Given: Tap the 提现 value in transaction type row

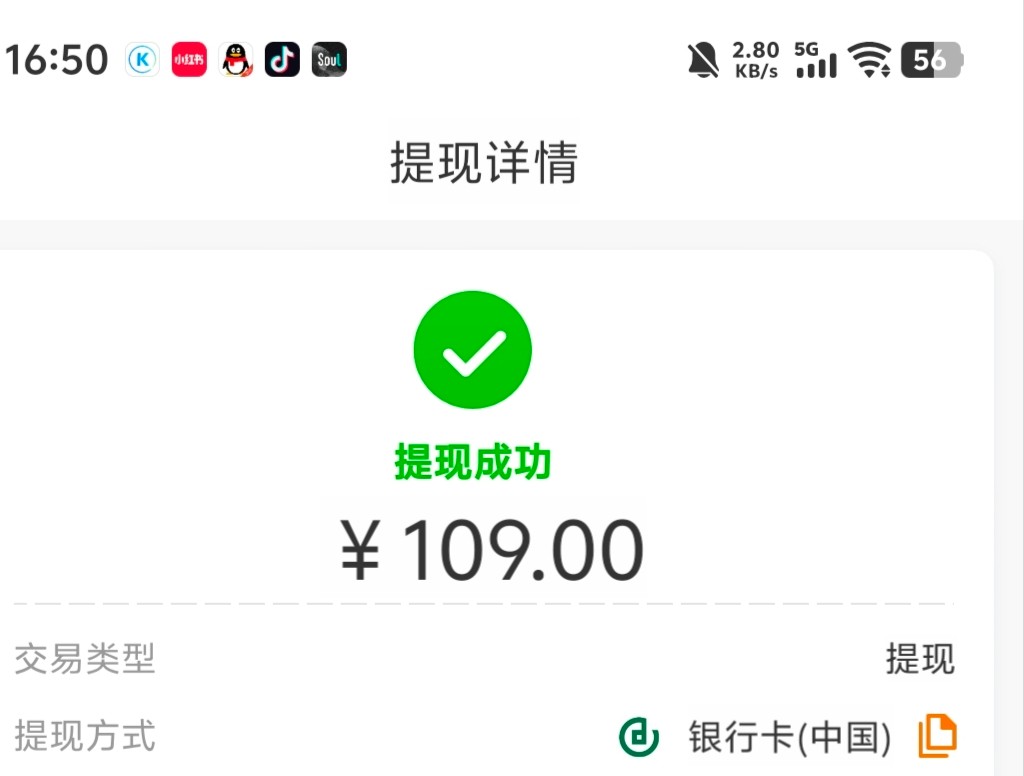Looking at the screenshot, I should click(x=920, y=658).
